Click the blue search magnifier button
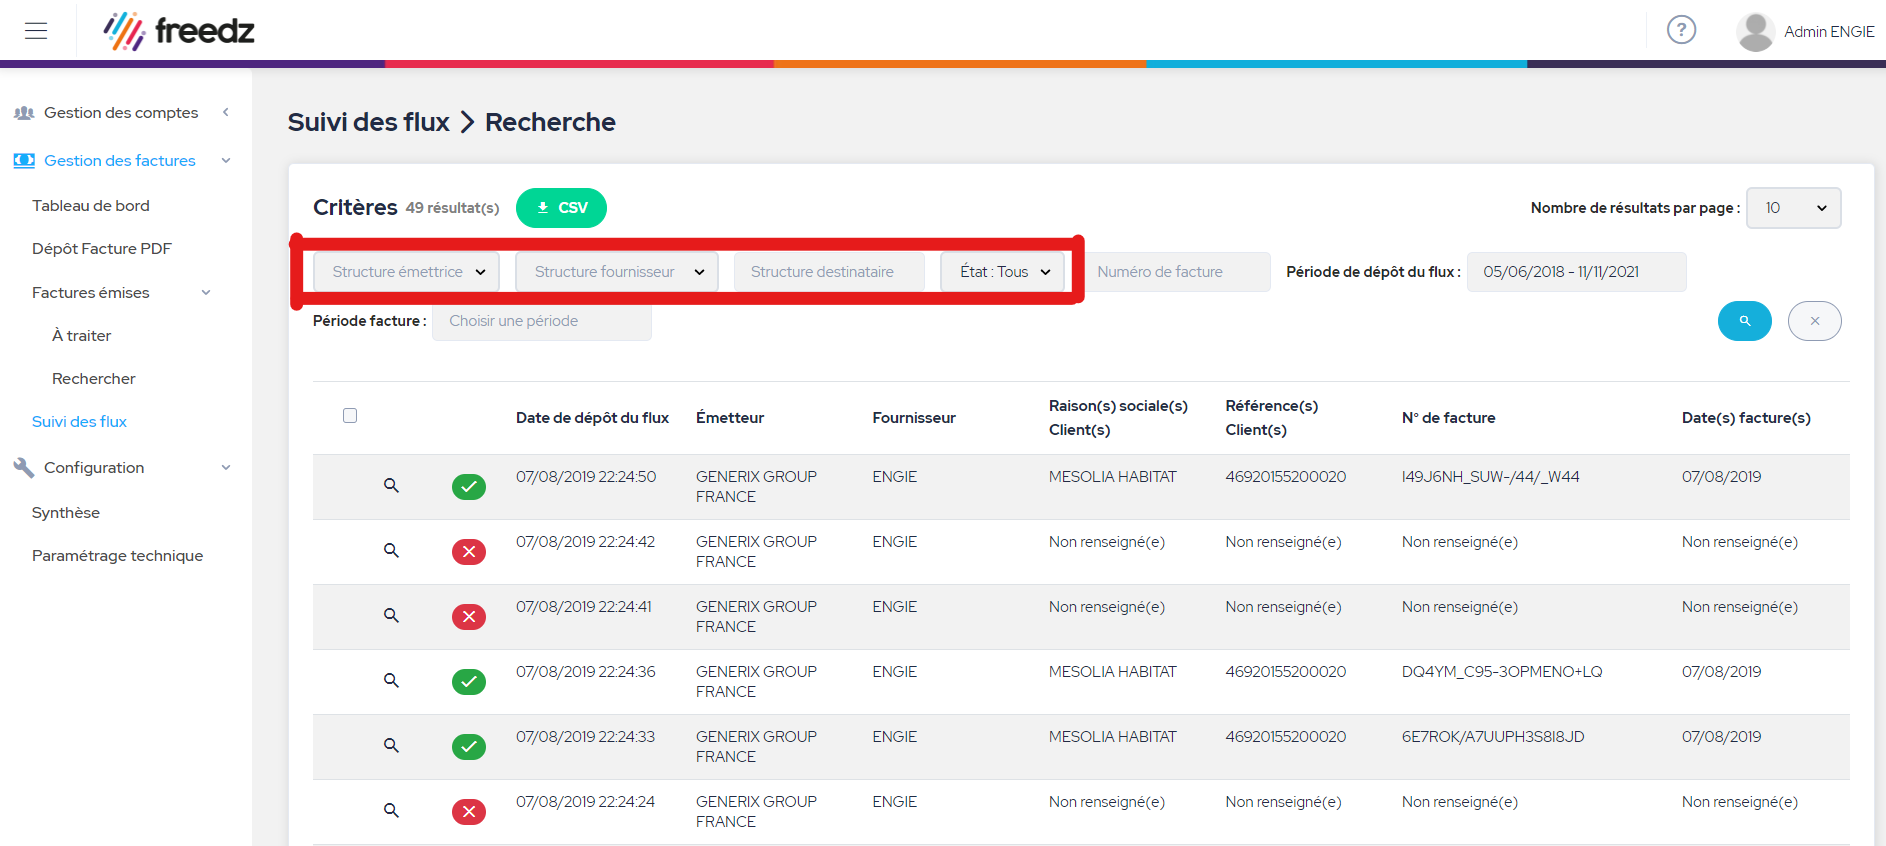1886x846 pixels. (x=1744, y=321)
